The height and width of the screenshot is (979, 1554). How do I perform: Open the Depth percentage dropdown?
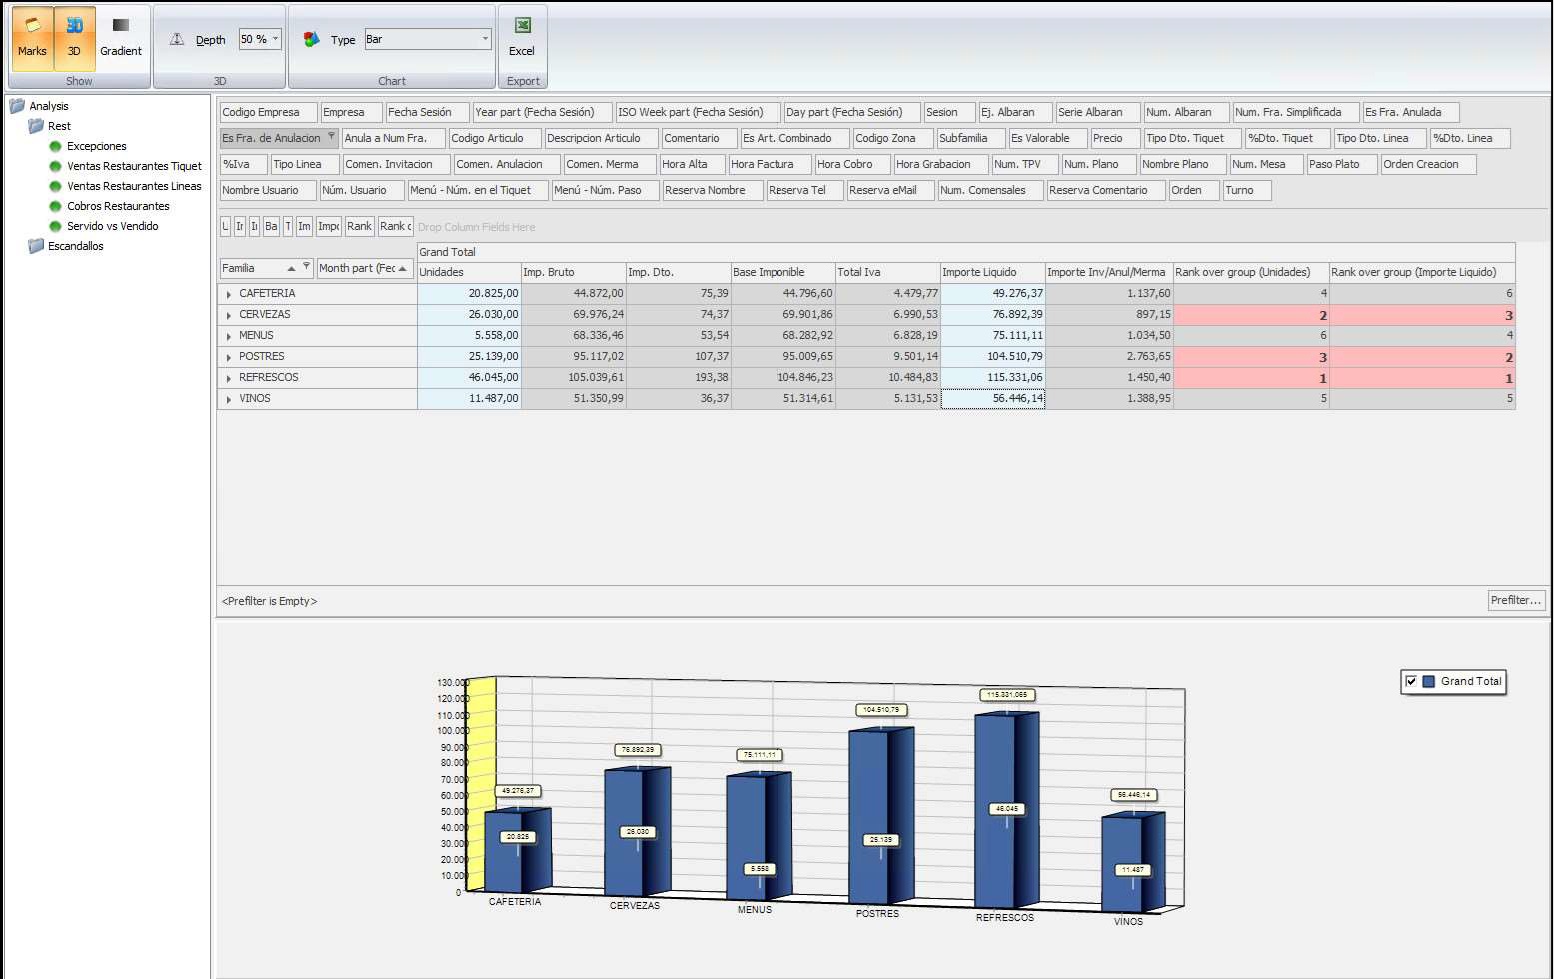tap(275, 39)
